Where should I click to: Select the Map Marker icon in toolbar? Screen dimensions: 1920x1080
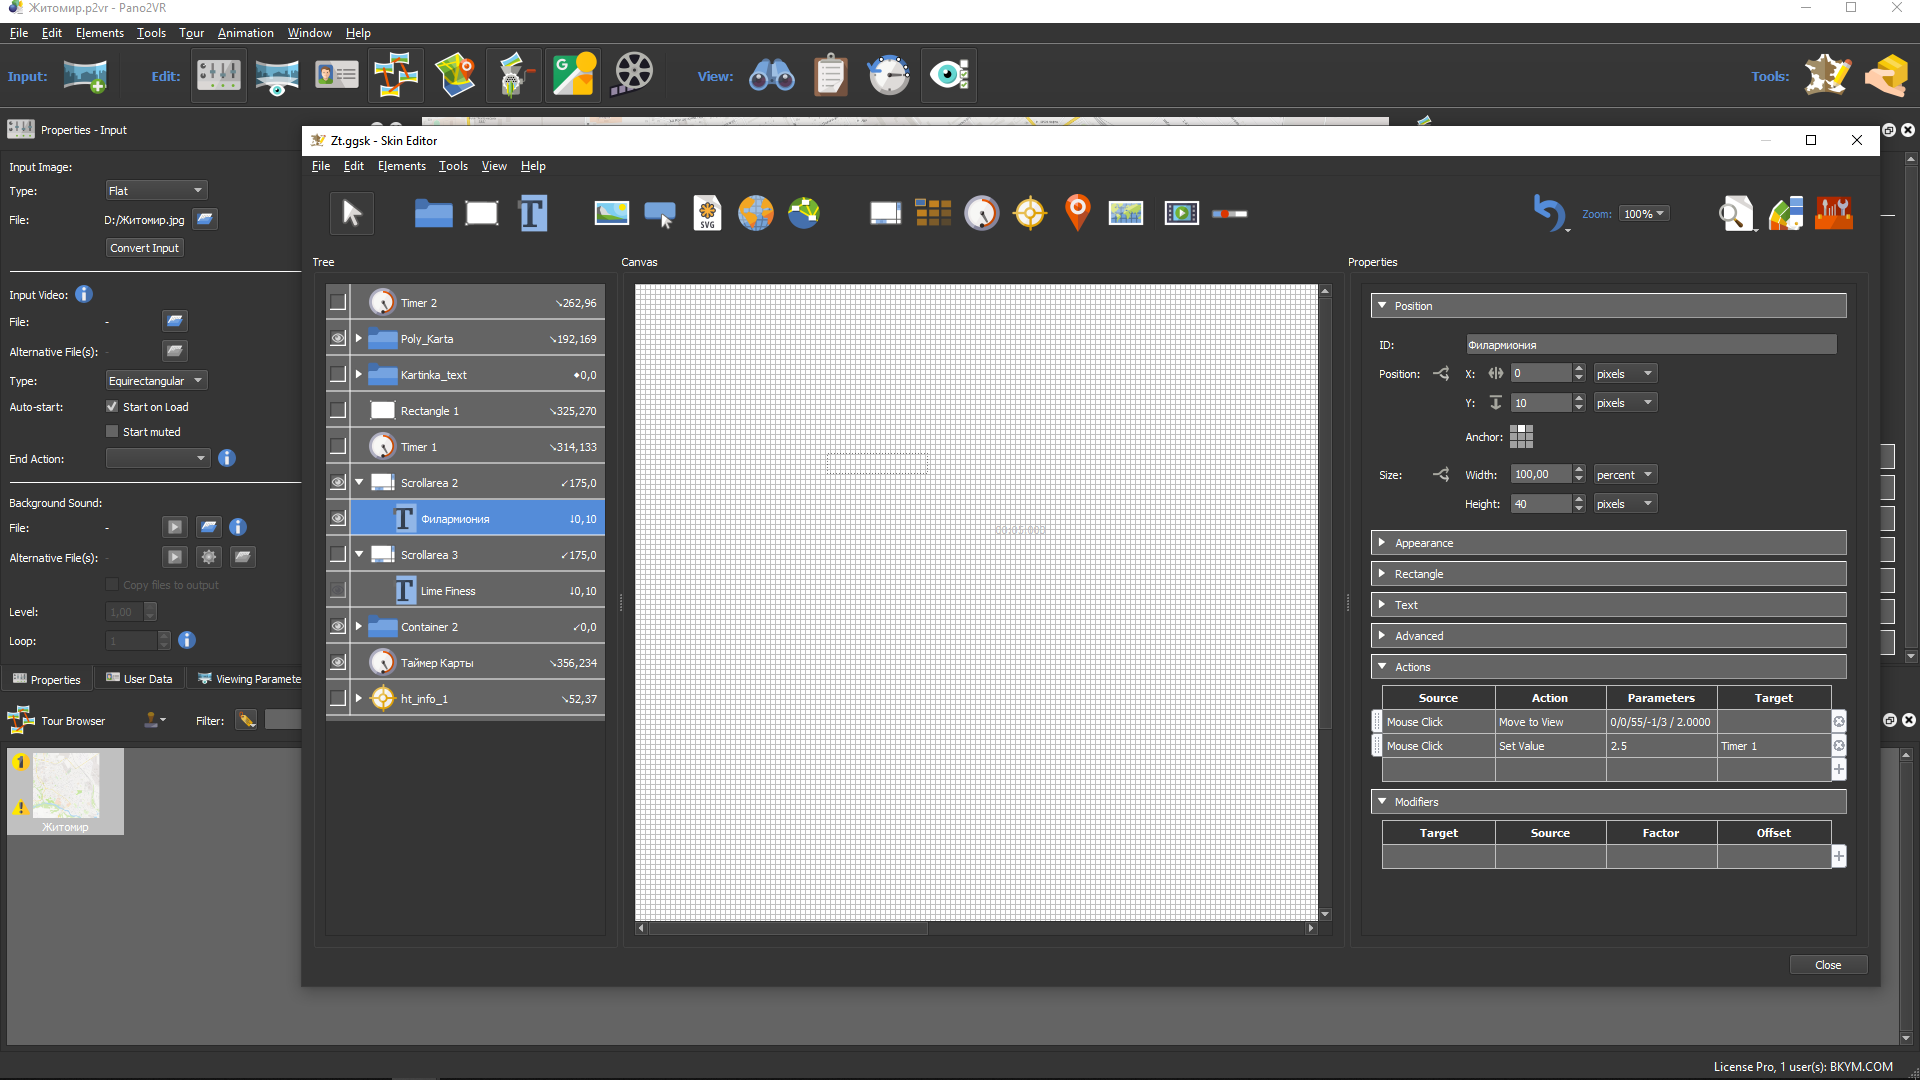[x=1079, y=212]
